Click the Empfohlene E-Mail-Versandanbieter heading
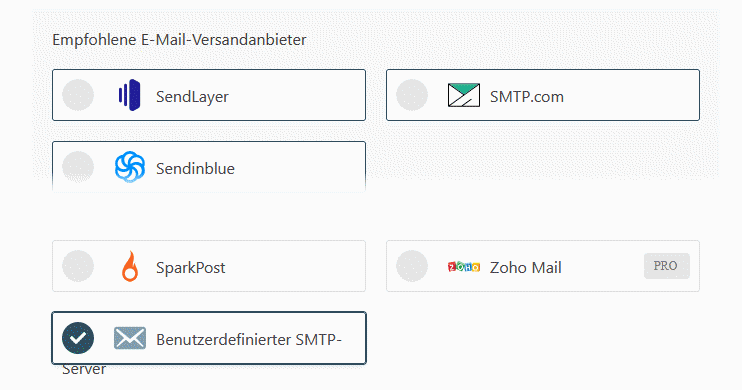The width and height of the screenshot is (742, 390). click(179, 40)
